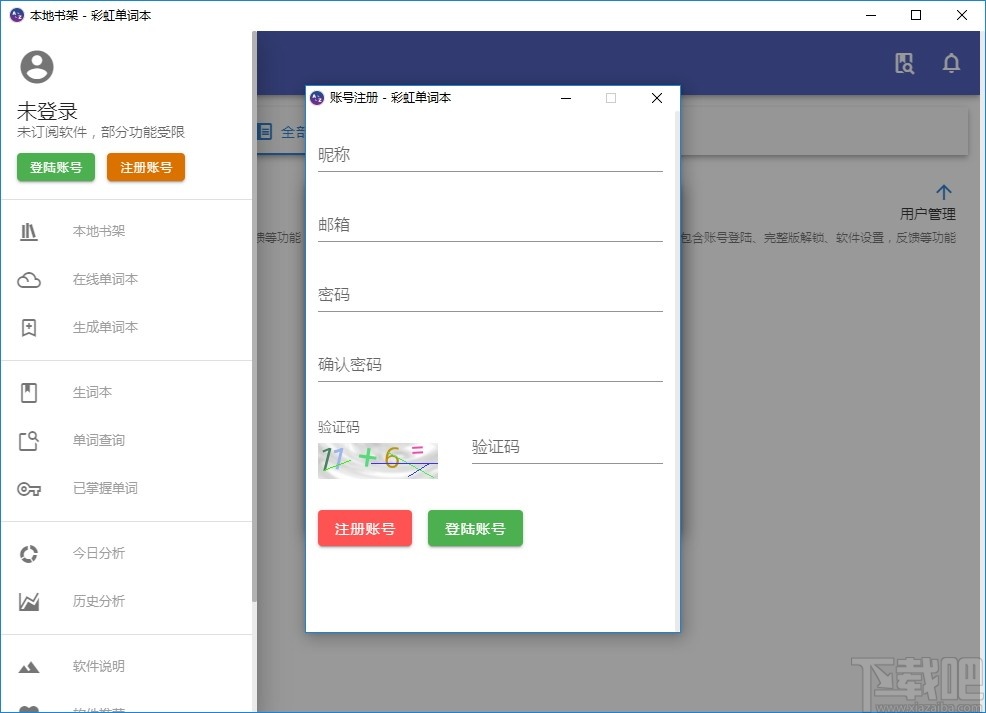
Task: Click the line chart icon for 历史分析
Action: (x=29, y=602)
